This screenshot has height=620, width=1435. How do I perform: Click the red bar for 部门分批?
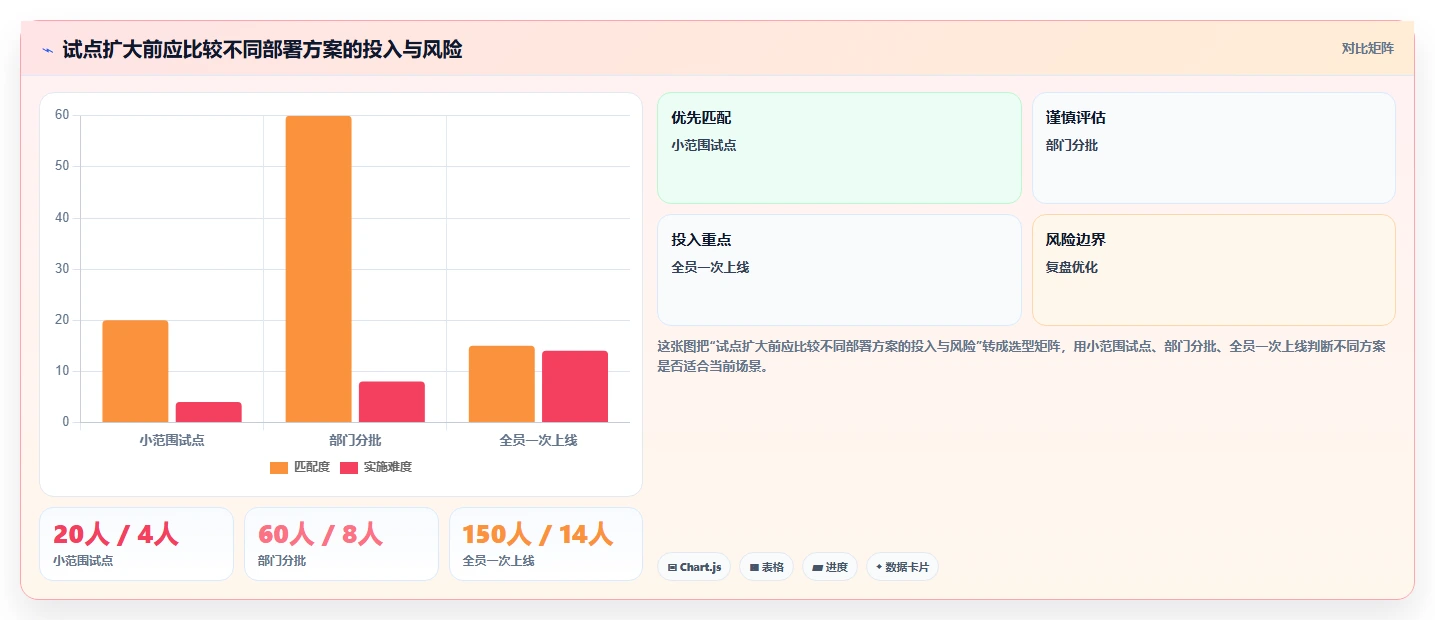(391, 402)
